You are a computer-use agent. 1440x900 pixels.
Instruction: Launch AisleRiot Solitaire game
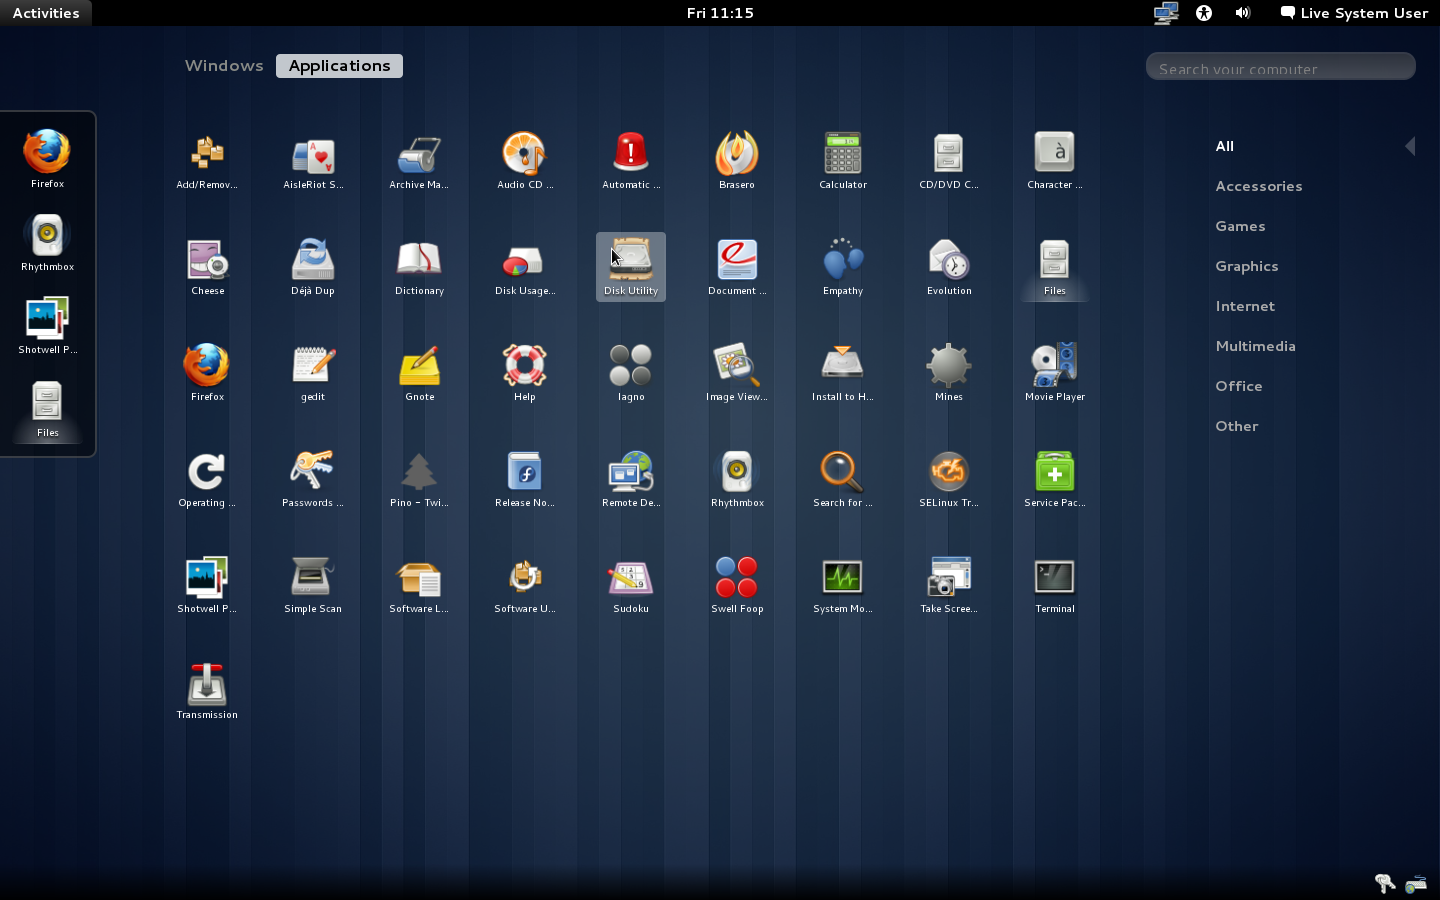tap(313, 162)
